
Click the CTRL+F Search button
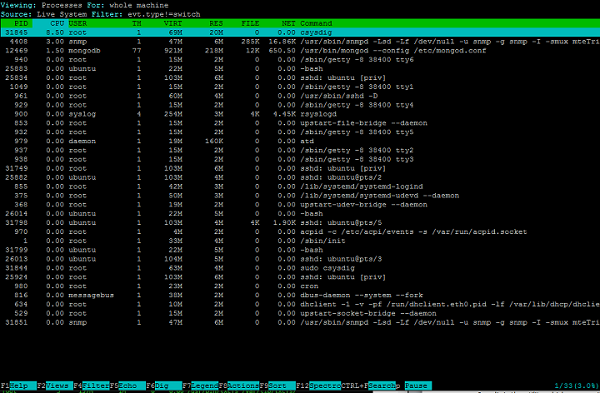pos(368,385)
